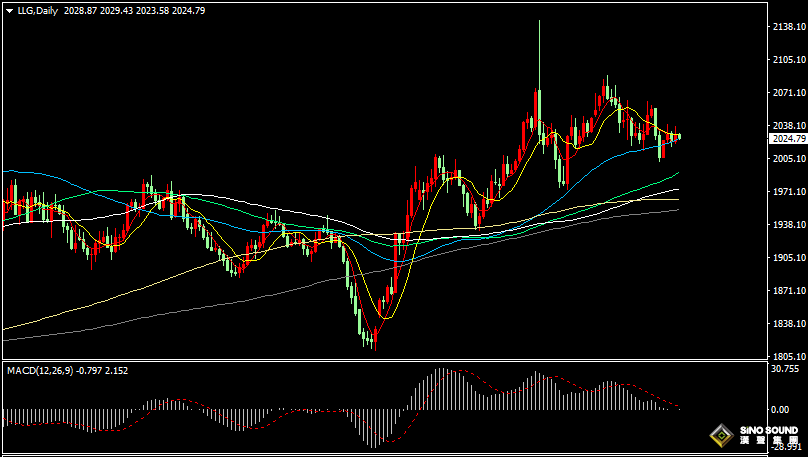Click the Sino Sound diamond logo icon
The width and height of the screenshot is (808, 457).
[x=720, y=436]
